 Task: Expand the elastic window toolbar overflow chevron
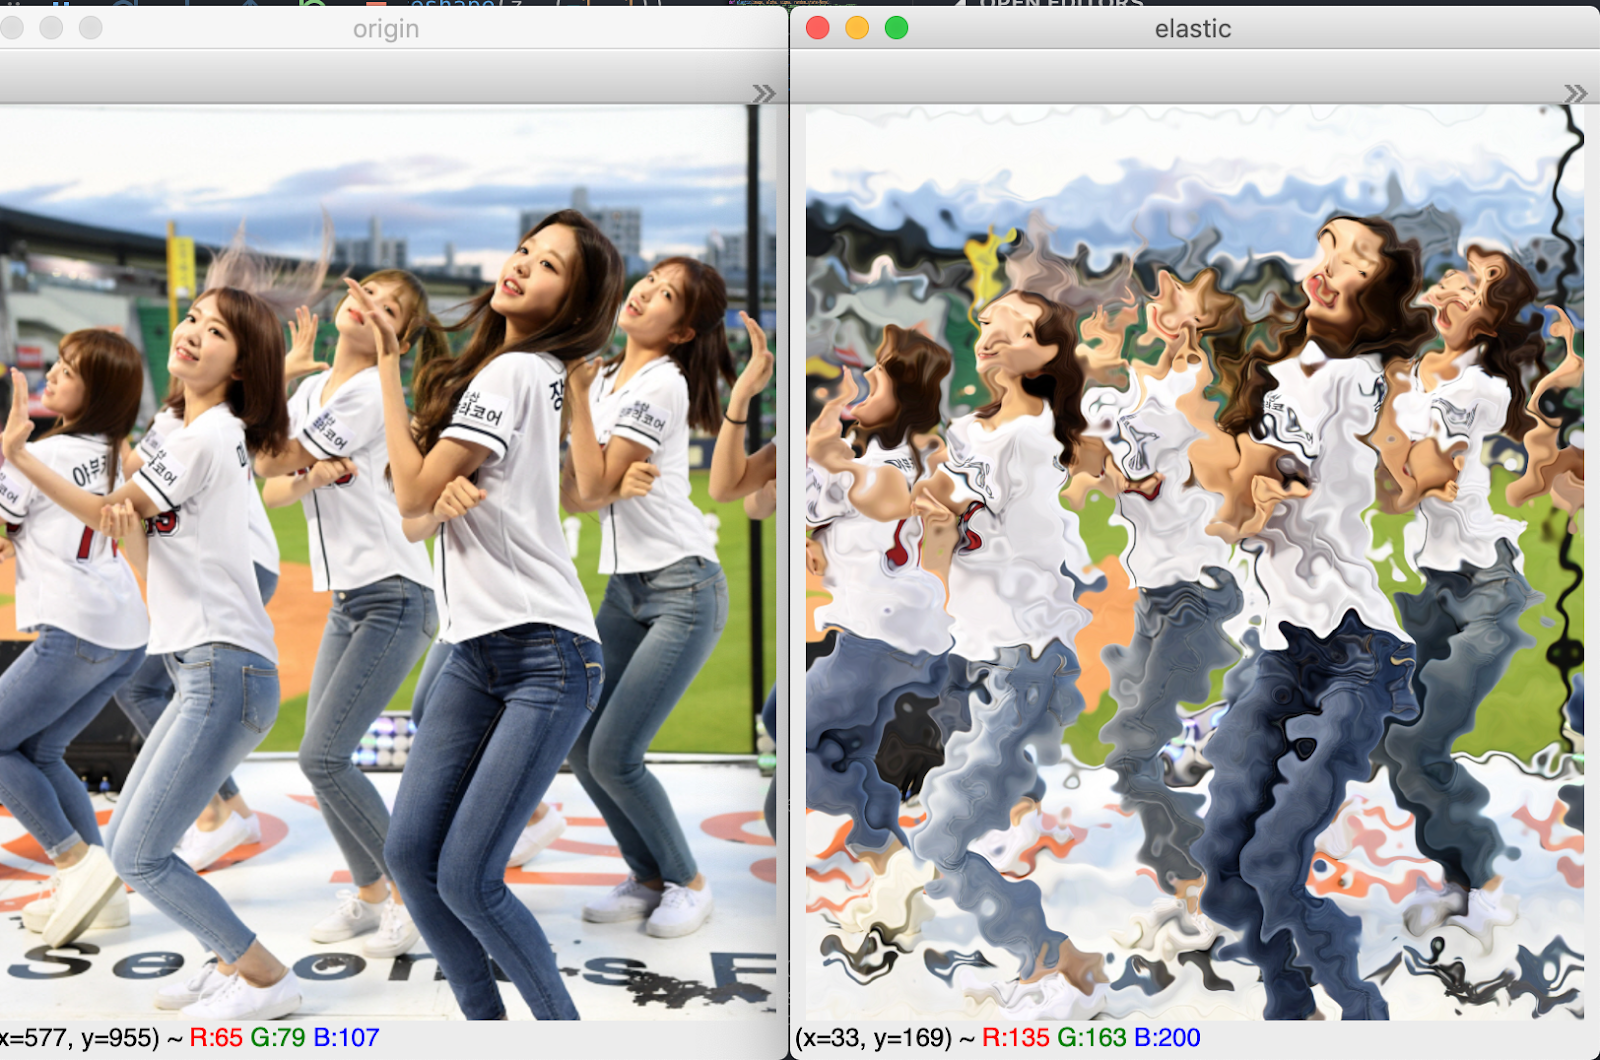point(1576,93)
